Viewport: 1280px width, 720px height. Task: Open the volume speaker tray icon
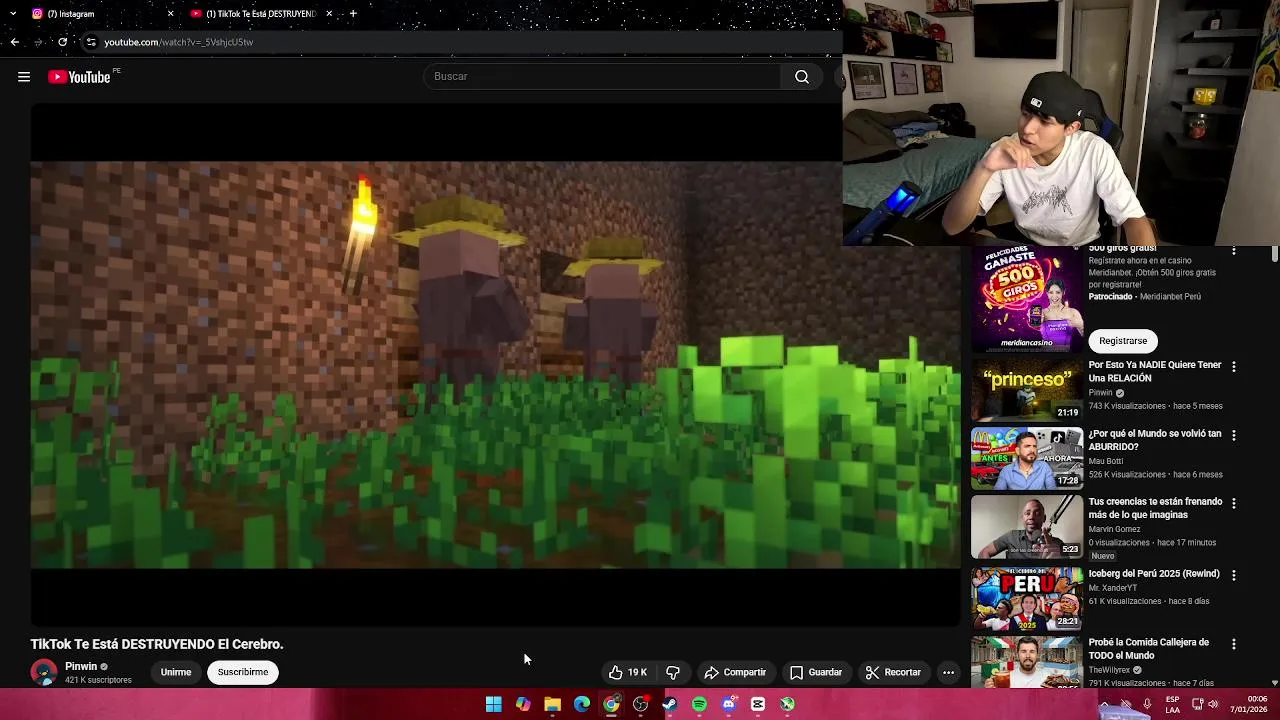pyautogui.click(x=1214, y=704)
